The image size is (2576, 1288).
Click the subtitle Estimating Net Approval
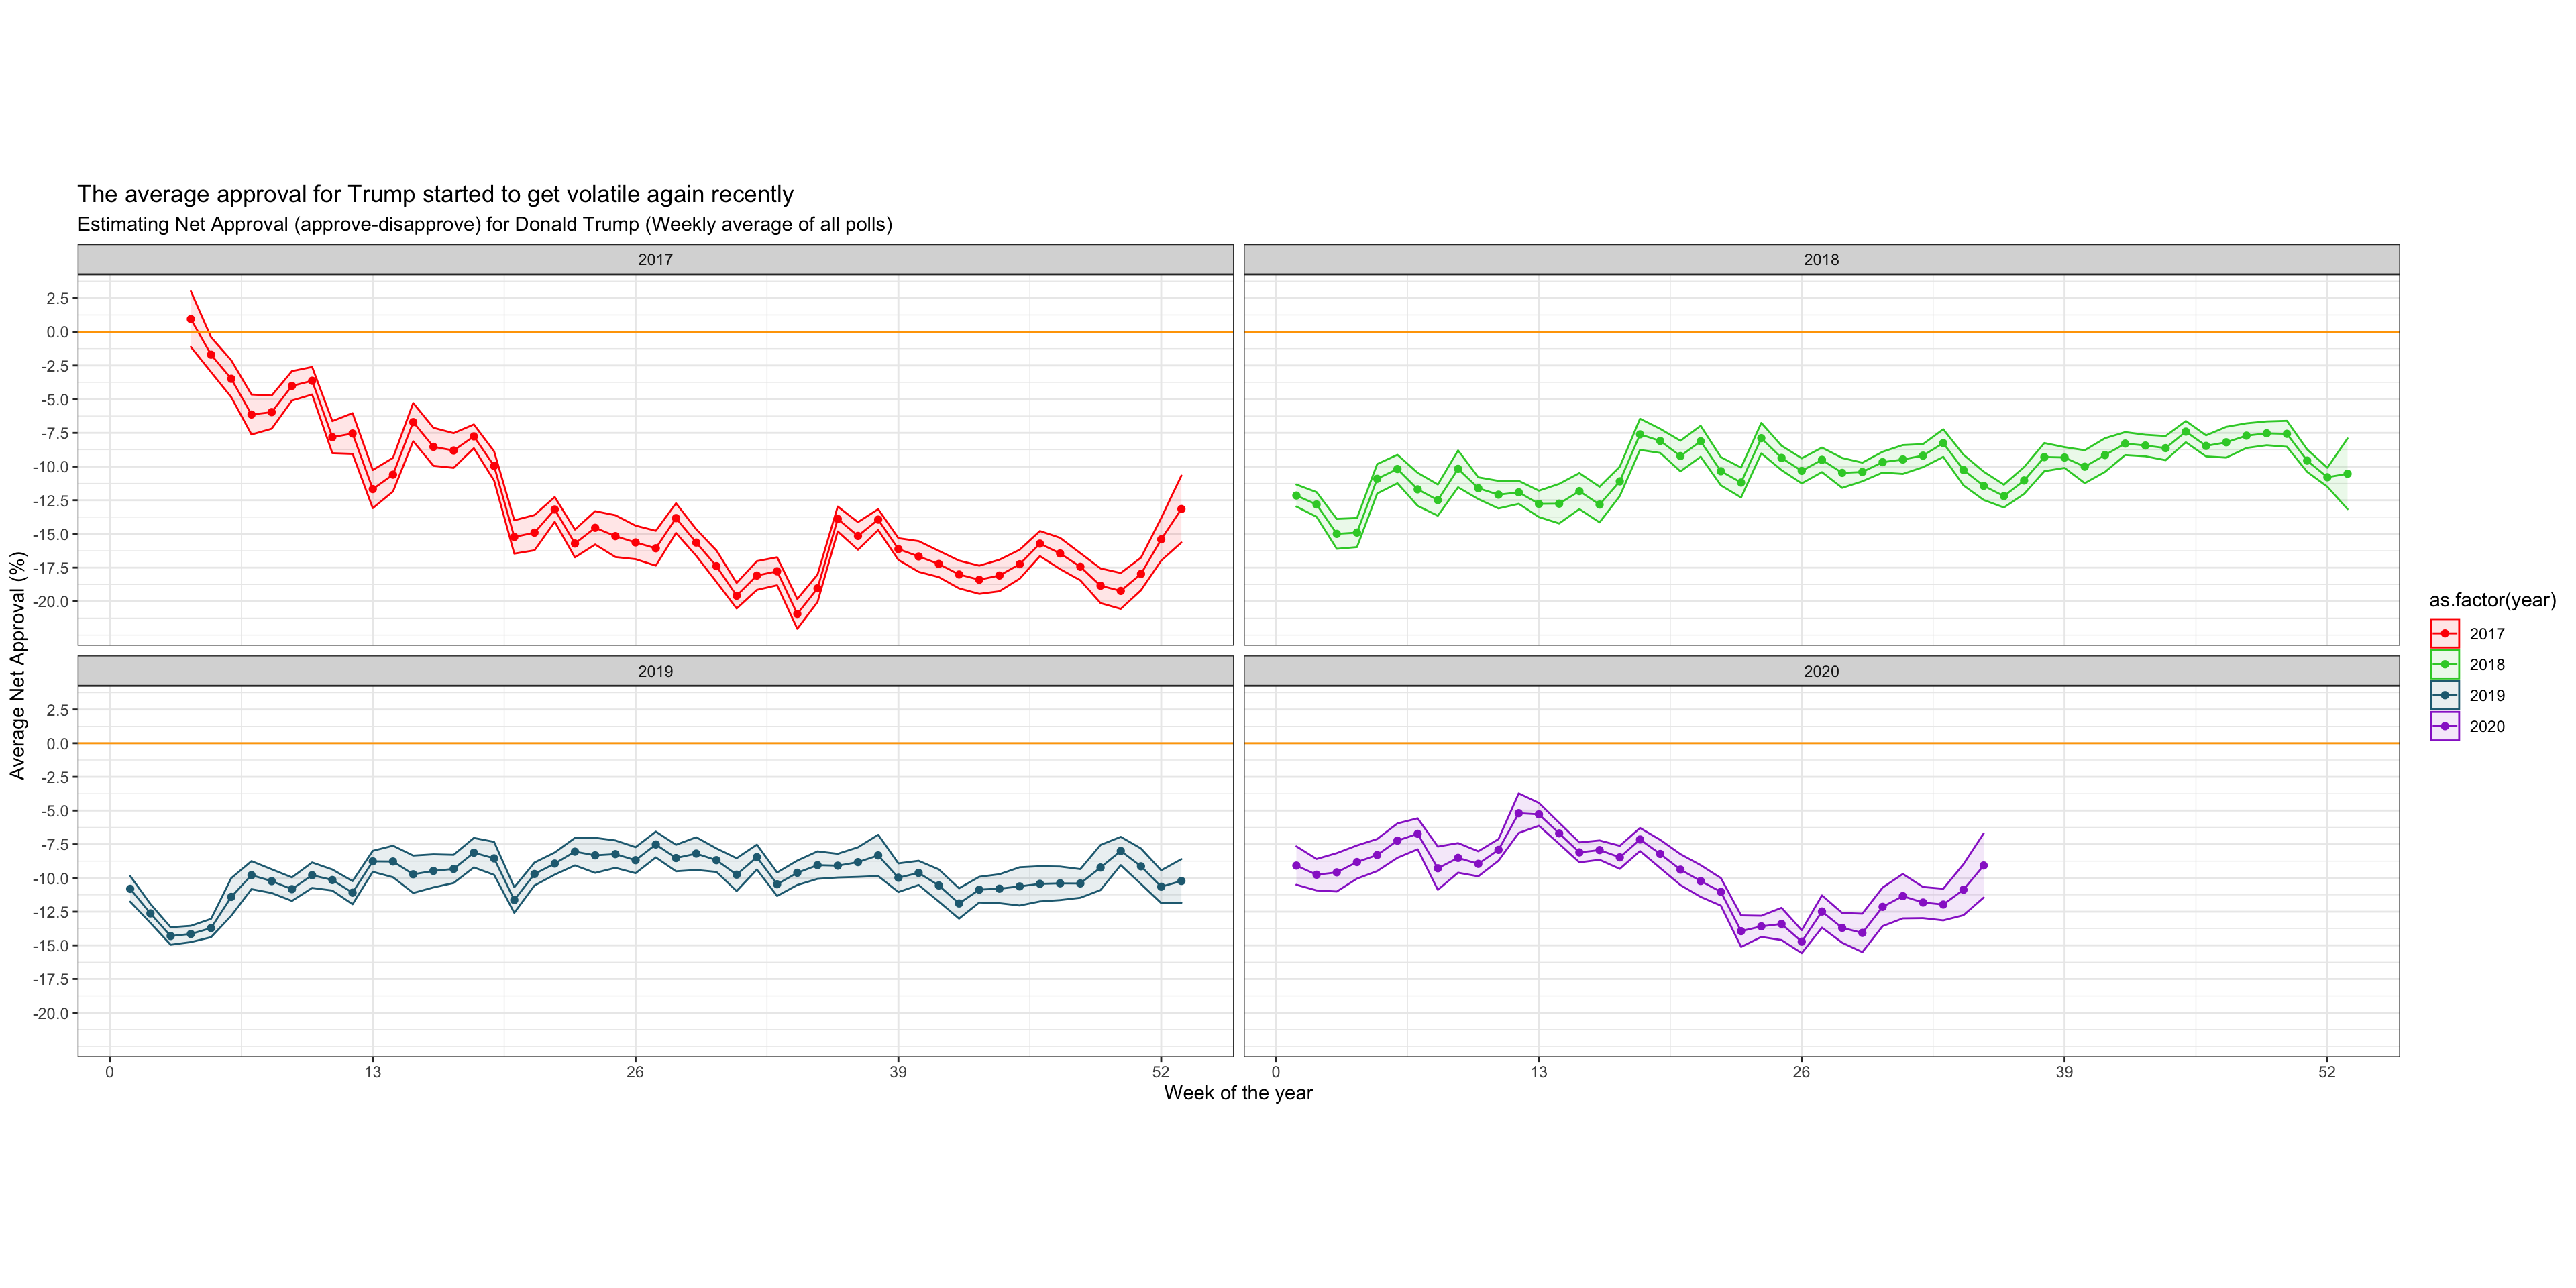point(484,224)
